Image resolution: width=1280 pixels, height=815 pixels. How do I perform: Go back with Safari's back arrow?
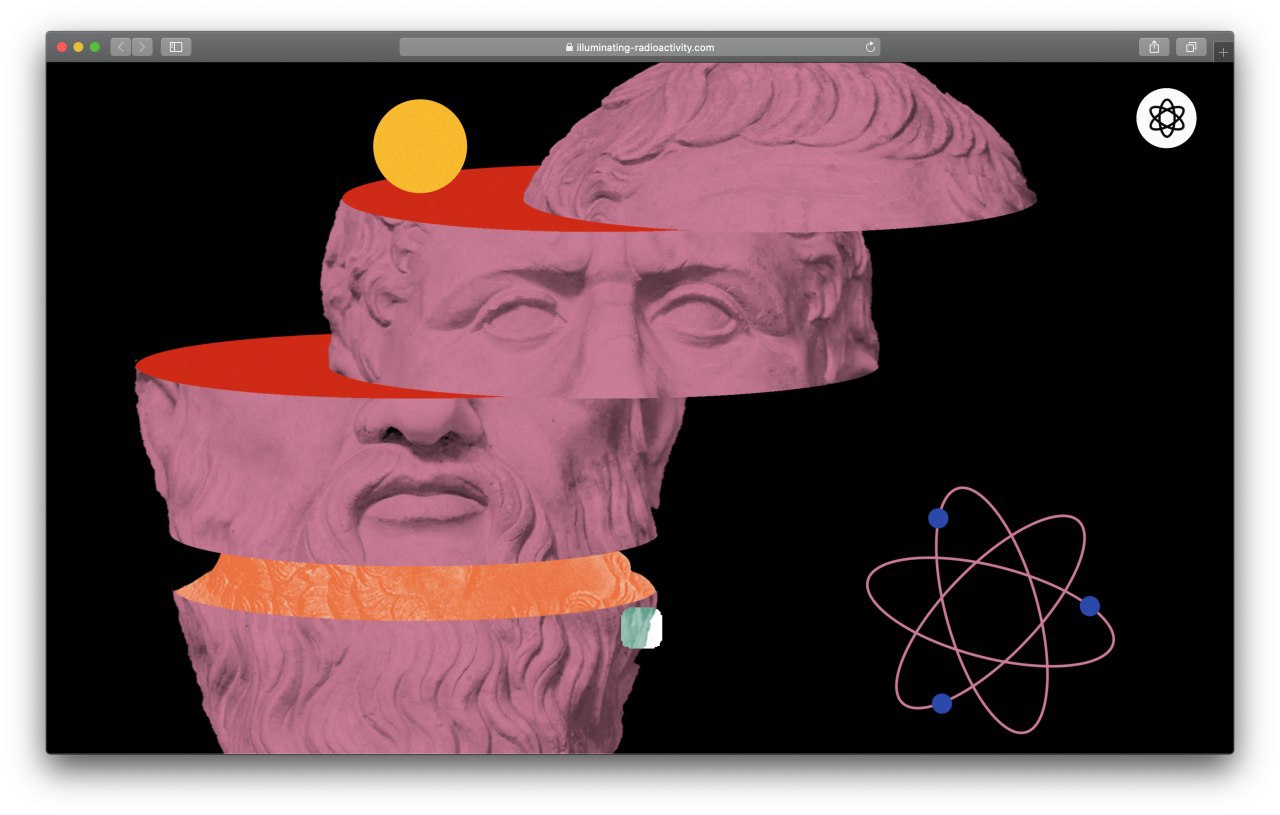[121, 47]
